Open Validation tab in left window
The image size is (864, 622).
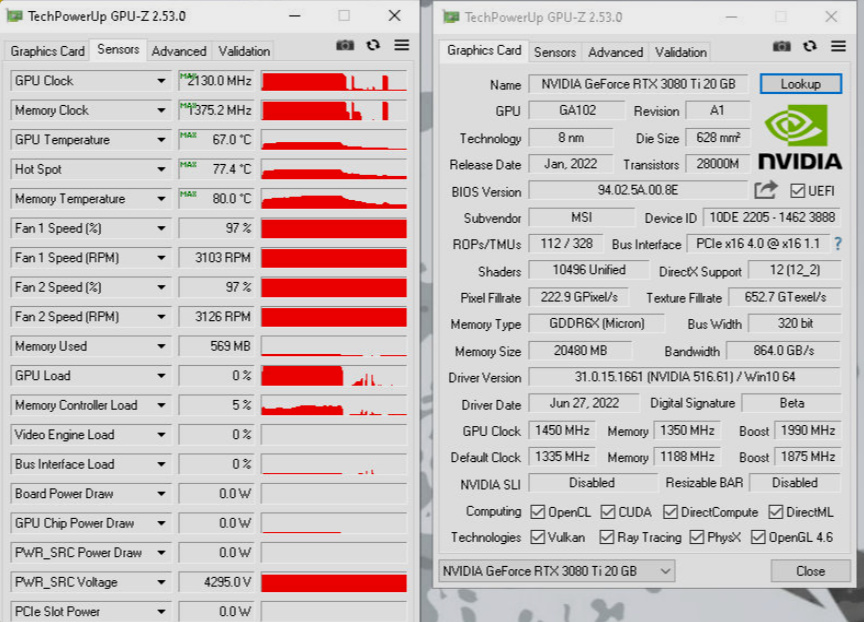[244, 51]
